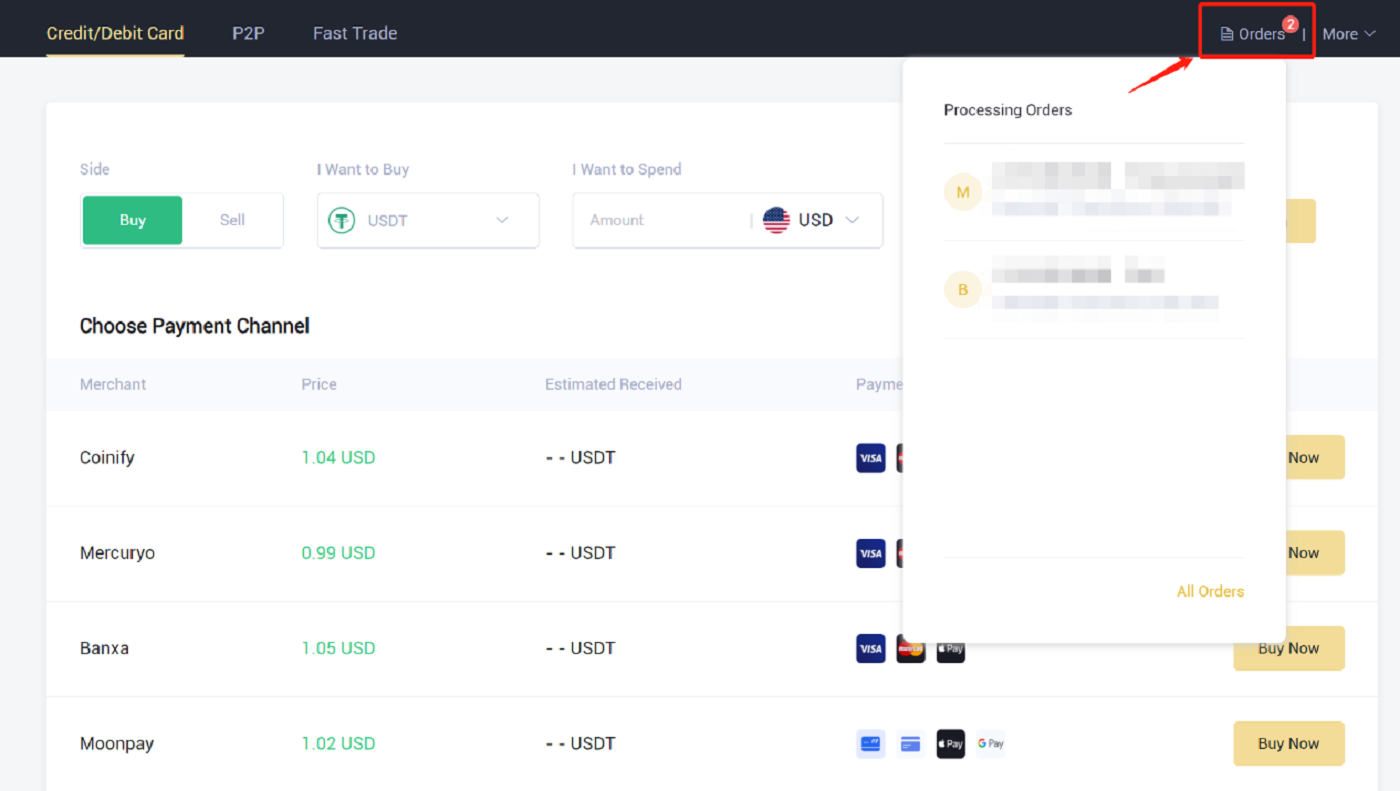Click the US flag icon next to USD
Viewport: 1400px width, 791px height.
pos(776,220)
